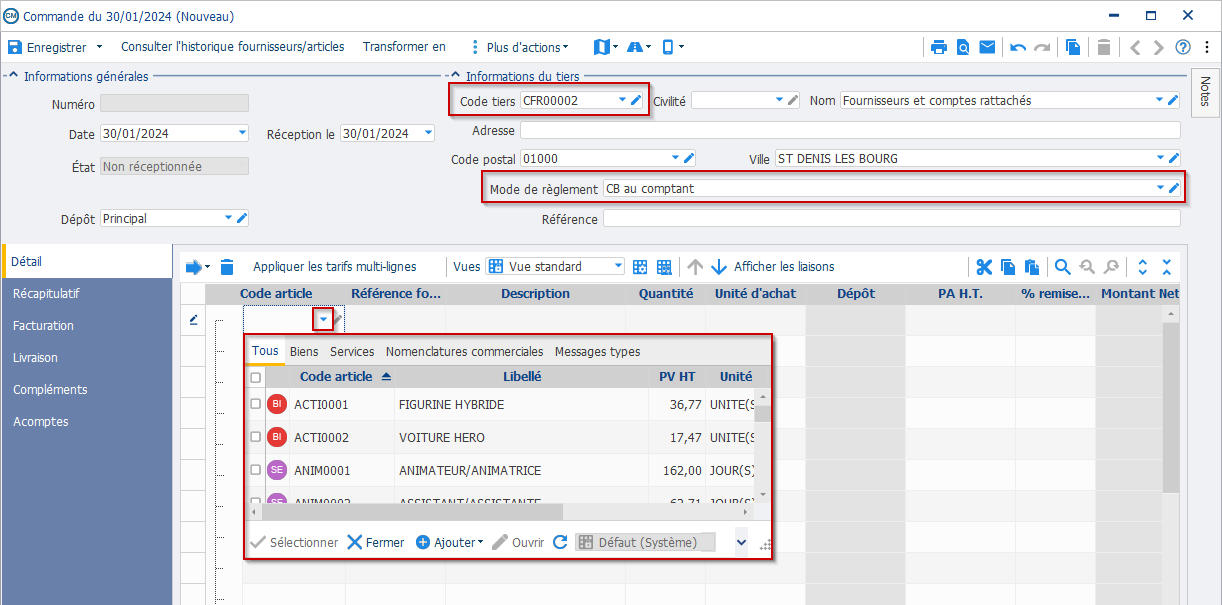Click the redo arrow in the top toolbar
Image resolution: width=1222 pixels, height=605 pixels.
pos(1042,47)
